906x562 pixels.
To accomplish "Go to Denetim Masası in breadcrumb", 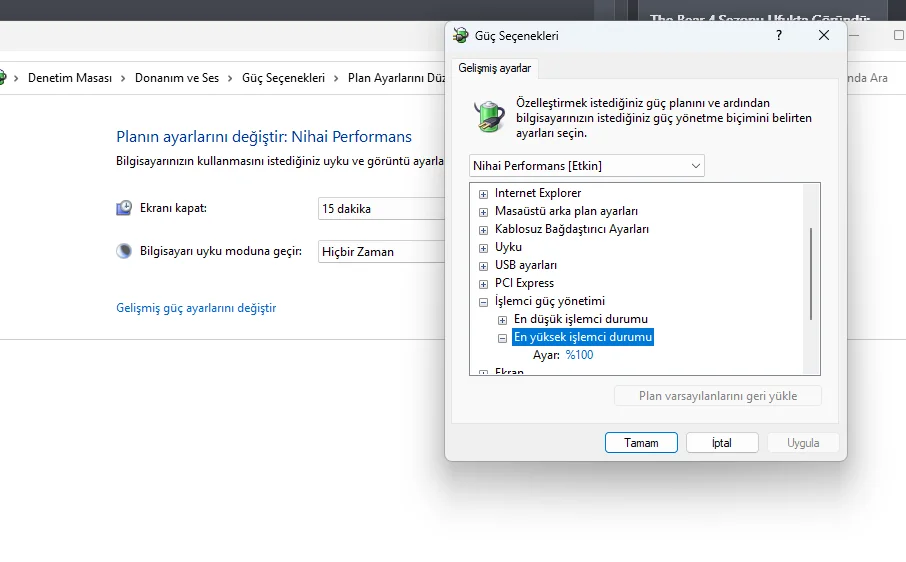I will [70, 78].
